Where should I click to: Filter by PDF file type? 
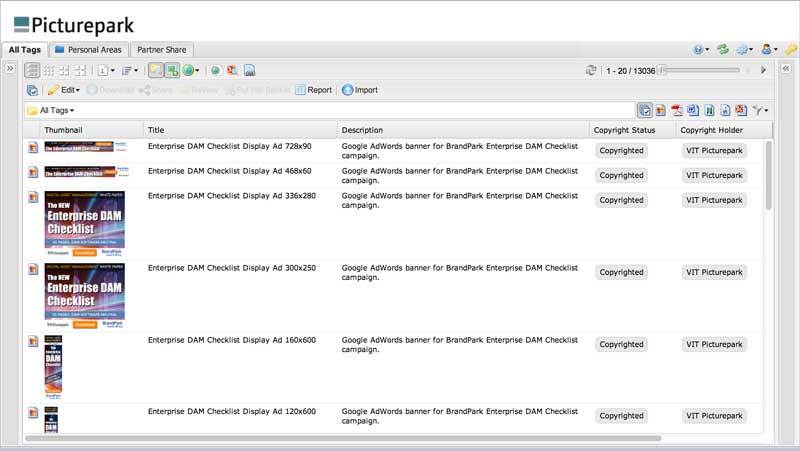coord(677,110)
